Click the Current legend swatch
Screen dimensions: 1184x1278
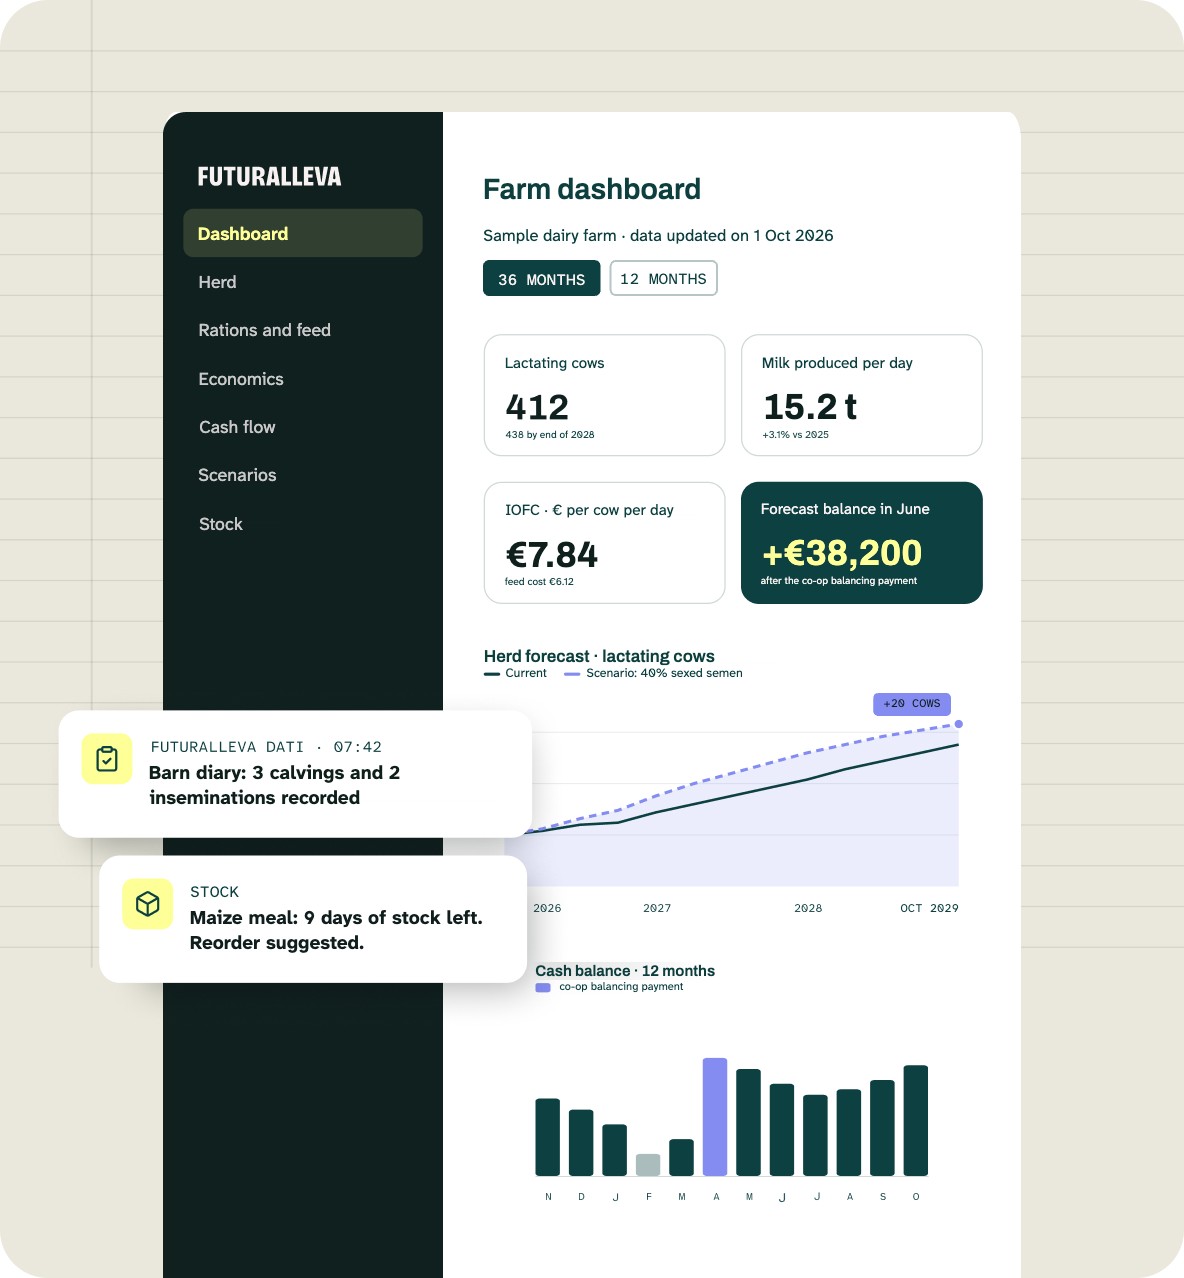pyautogui.click(x=491, y=674)
